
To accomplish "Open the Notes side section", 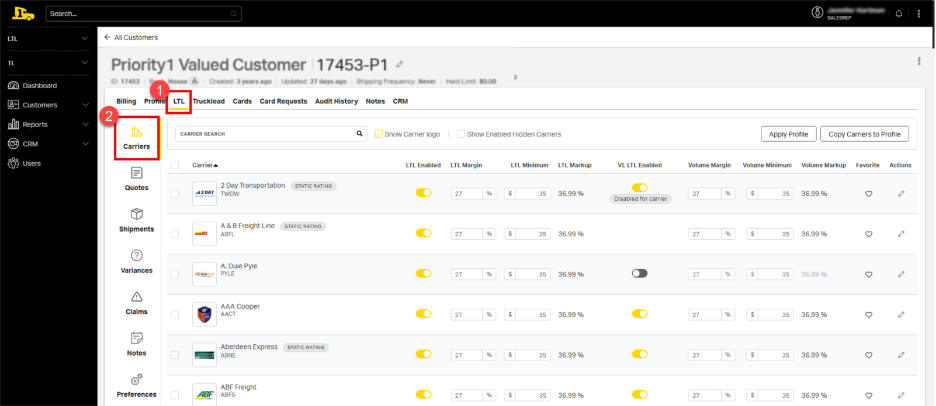I will click(136, 345).
